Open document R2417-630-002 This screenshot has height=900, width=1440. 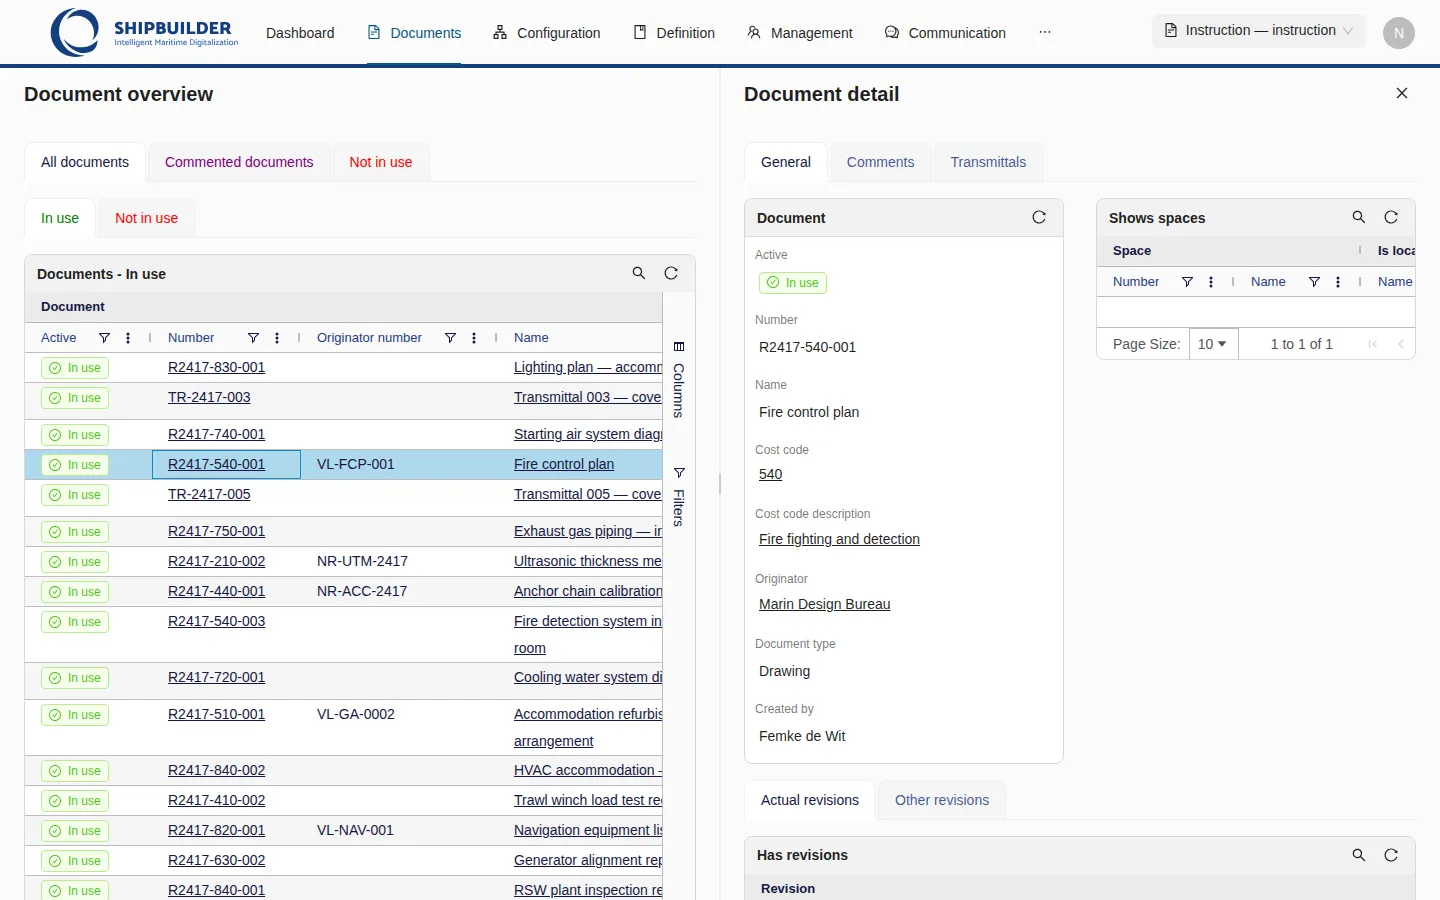(x=216, y=860)
